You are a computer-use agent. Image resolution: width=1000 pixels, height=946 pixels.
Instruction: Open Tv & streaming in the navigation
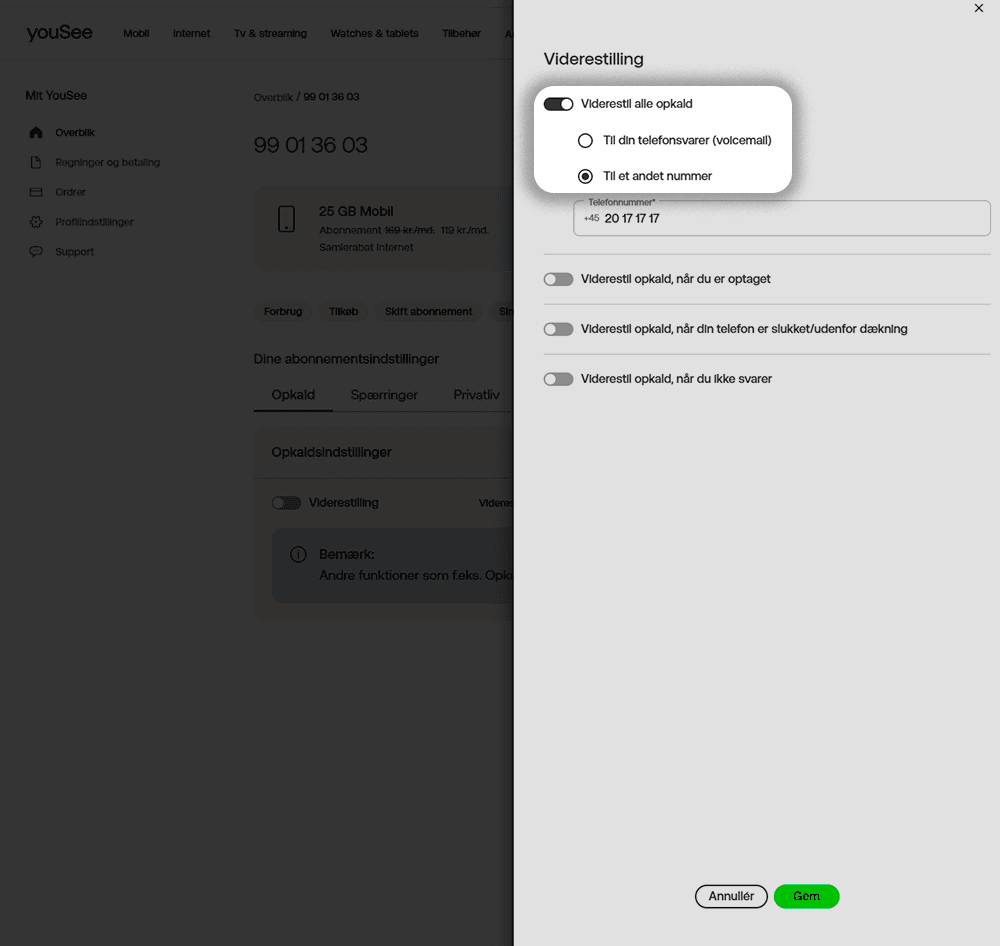coord(270,34)
